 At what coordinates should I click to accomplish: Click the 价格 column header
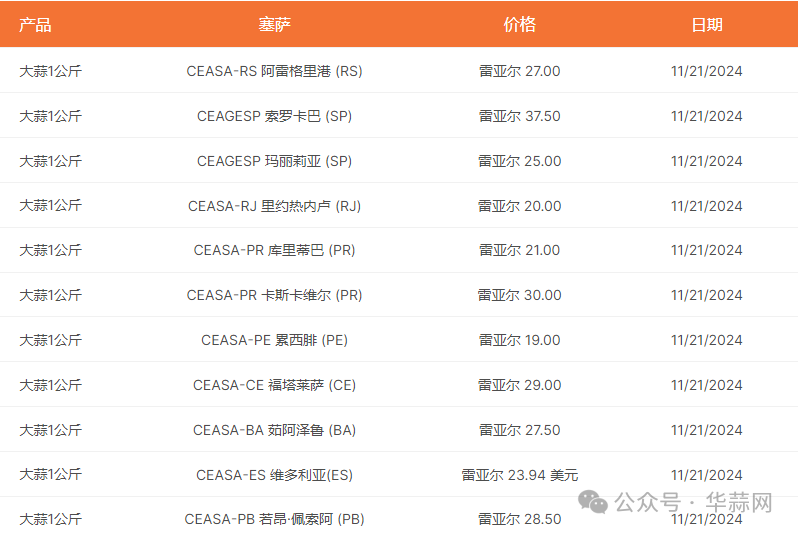tap(520, 24)
